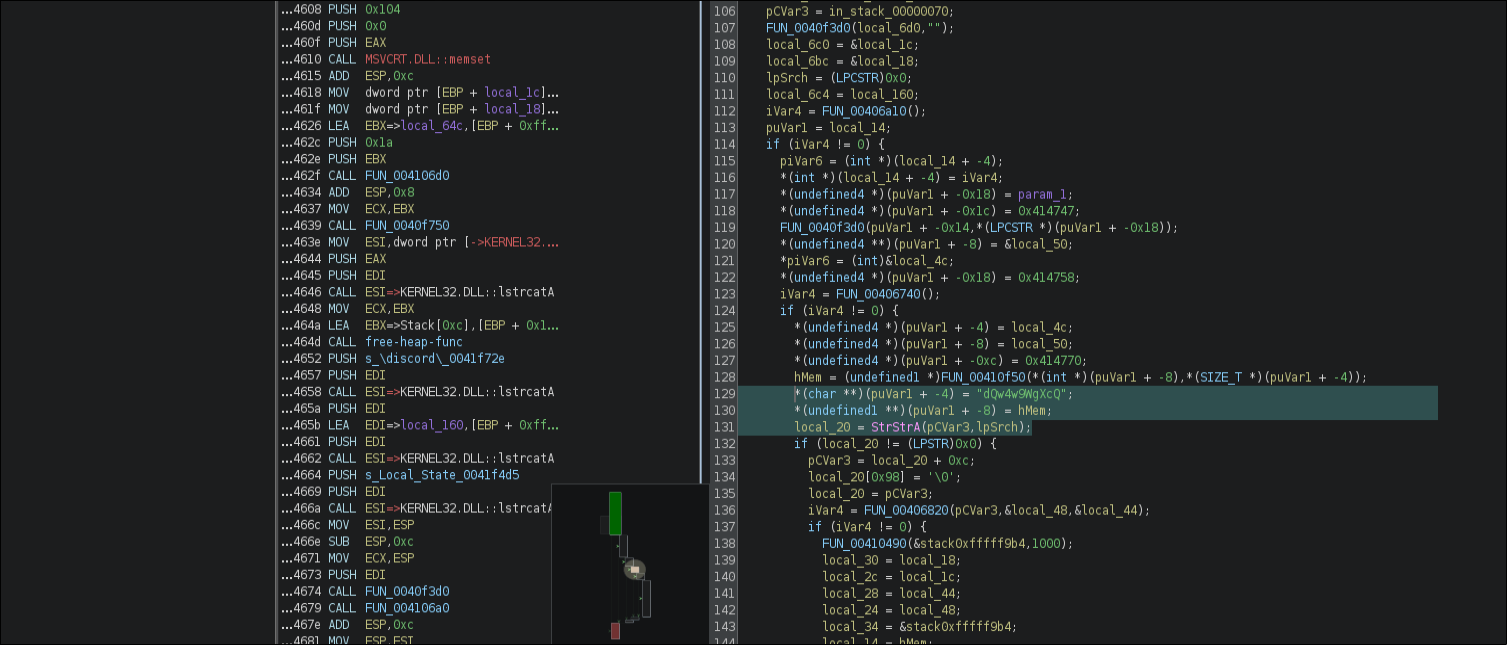Select the PUSH EBX instruction at 462e
This screenshot has height=645, width=1507.
pos(333,159)
